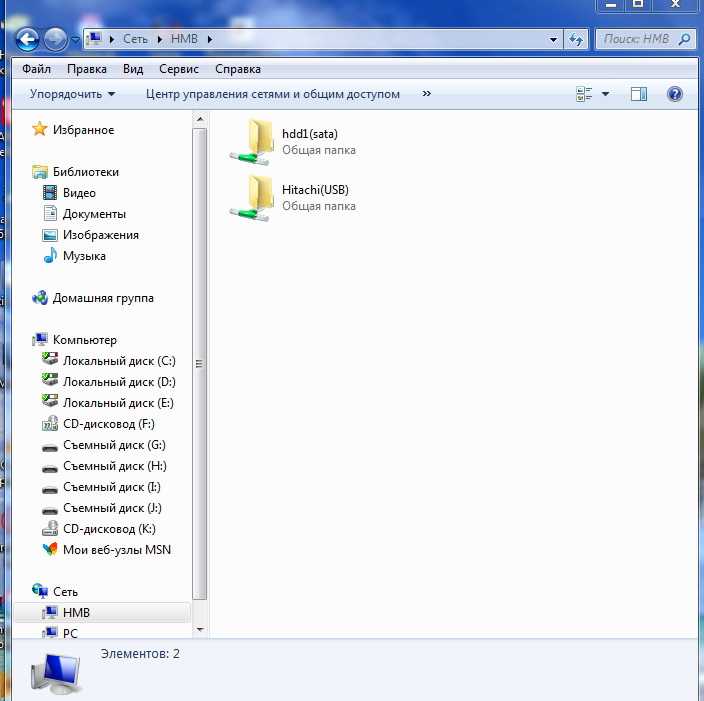Open the Правка menu
This screenshot has width=704, height=701.
tap(87, 69)
